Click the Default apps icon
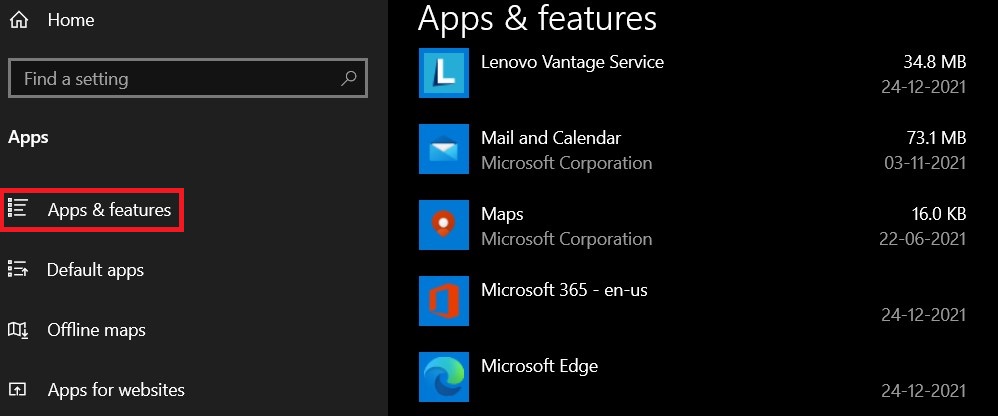 pos(18,270)
